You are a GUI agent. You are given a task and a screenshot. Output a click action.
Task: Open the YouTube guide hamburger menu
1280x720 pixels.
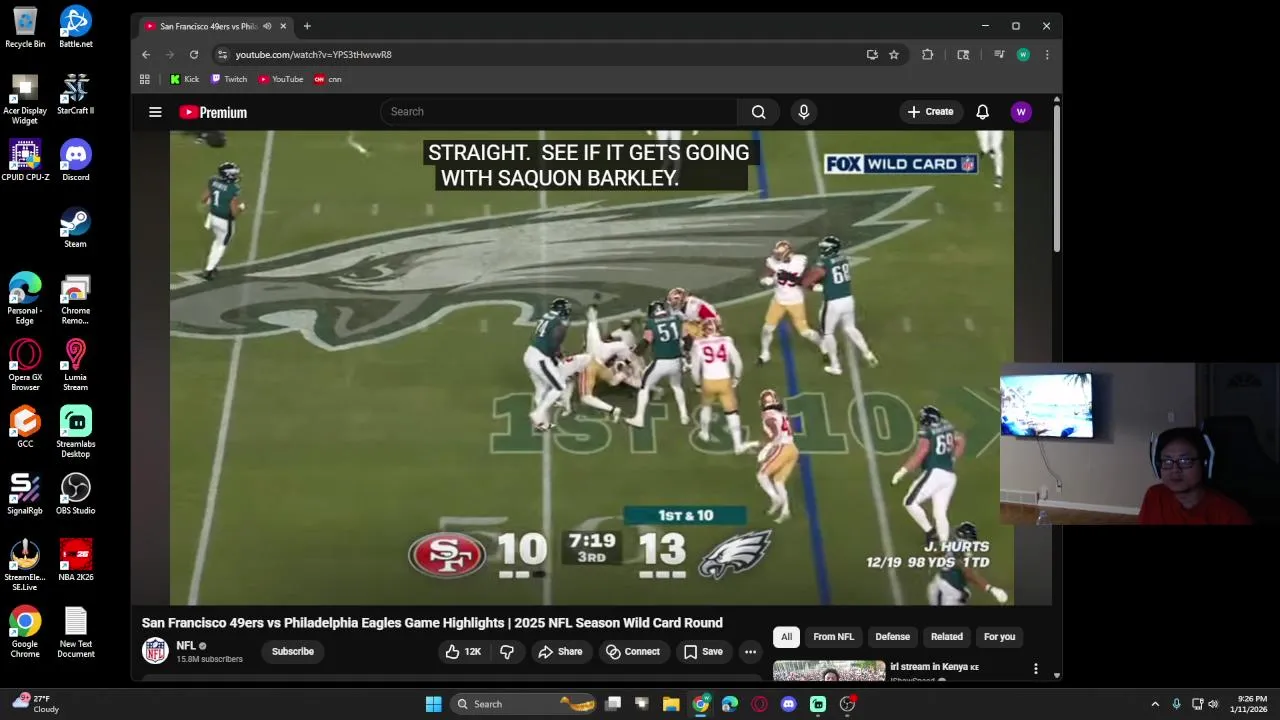coord(155,112)
